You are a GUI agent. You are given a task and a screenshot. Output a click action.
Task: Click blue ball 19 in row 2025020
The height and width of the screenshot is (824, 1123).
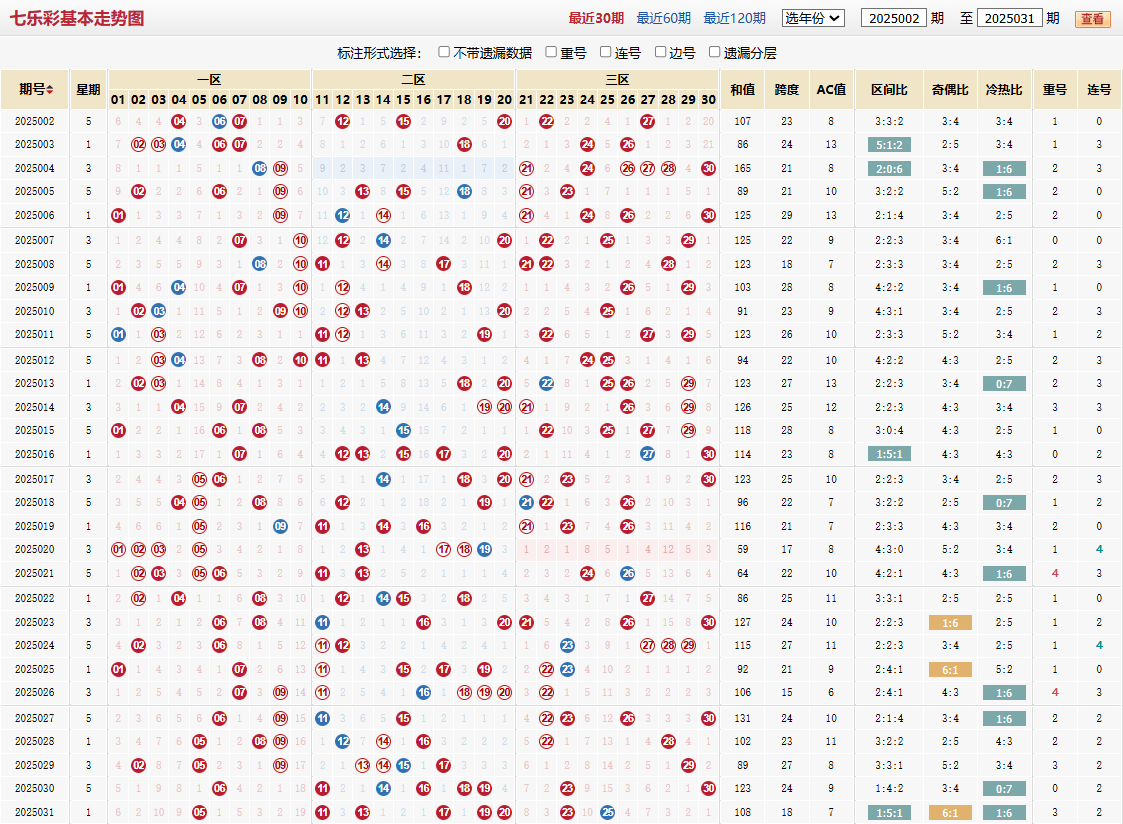(484, 549)
